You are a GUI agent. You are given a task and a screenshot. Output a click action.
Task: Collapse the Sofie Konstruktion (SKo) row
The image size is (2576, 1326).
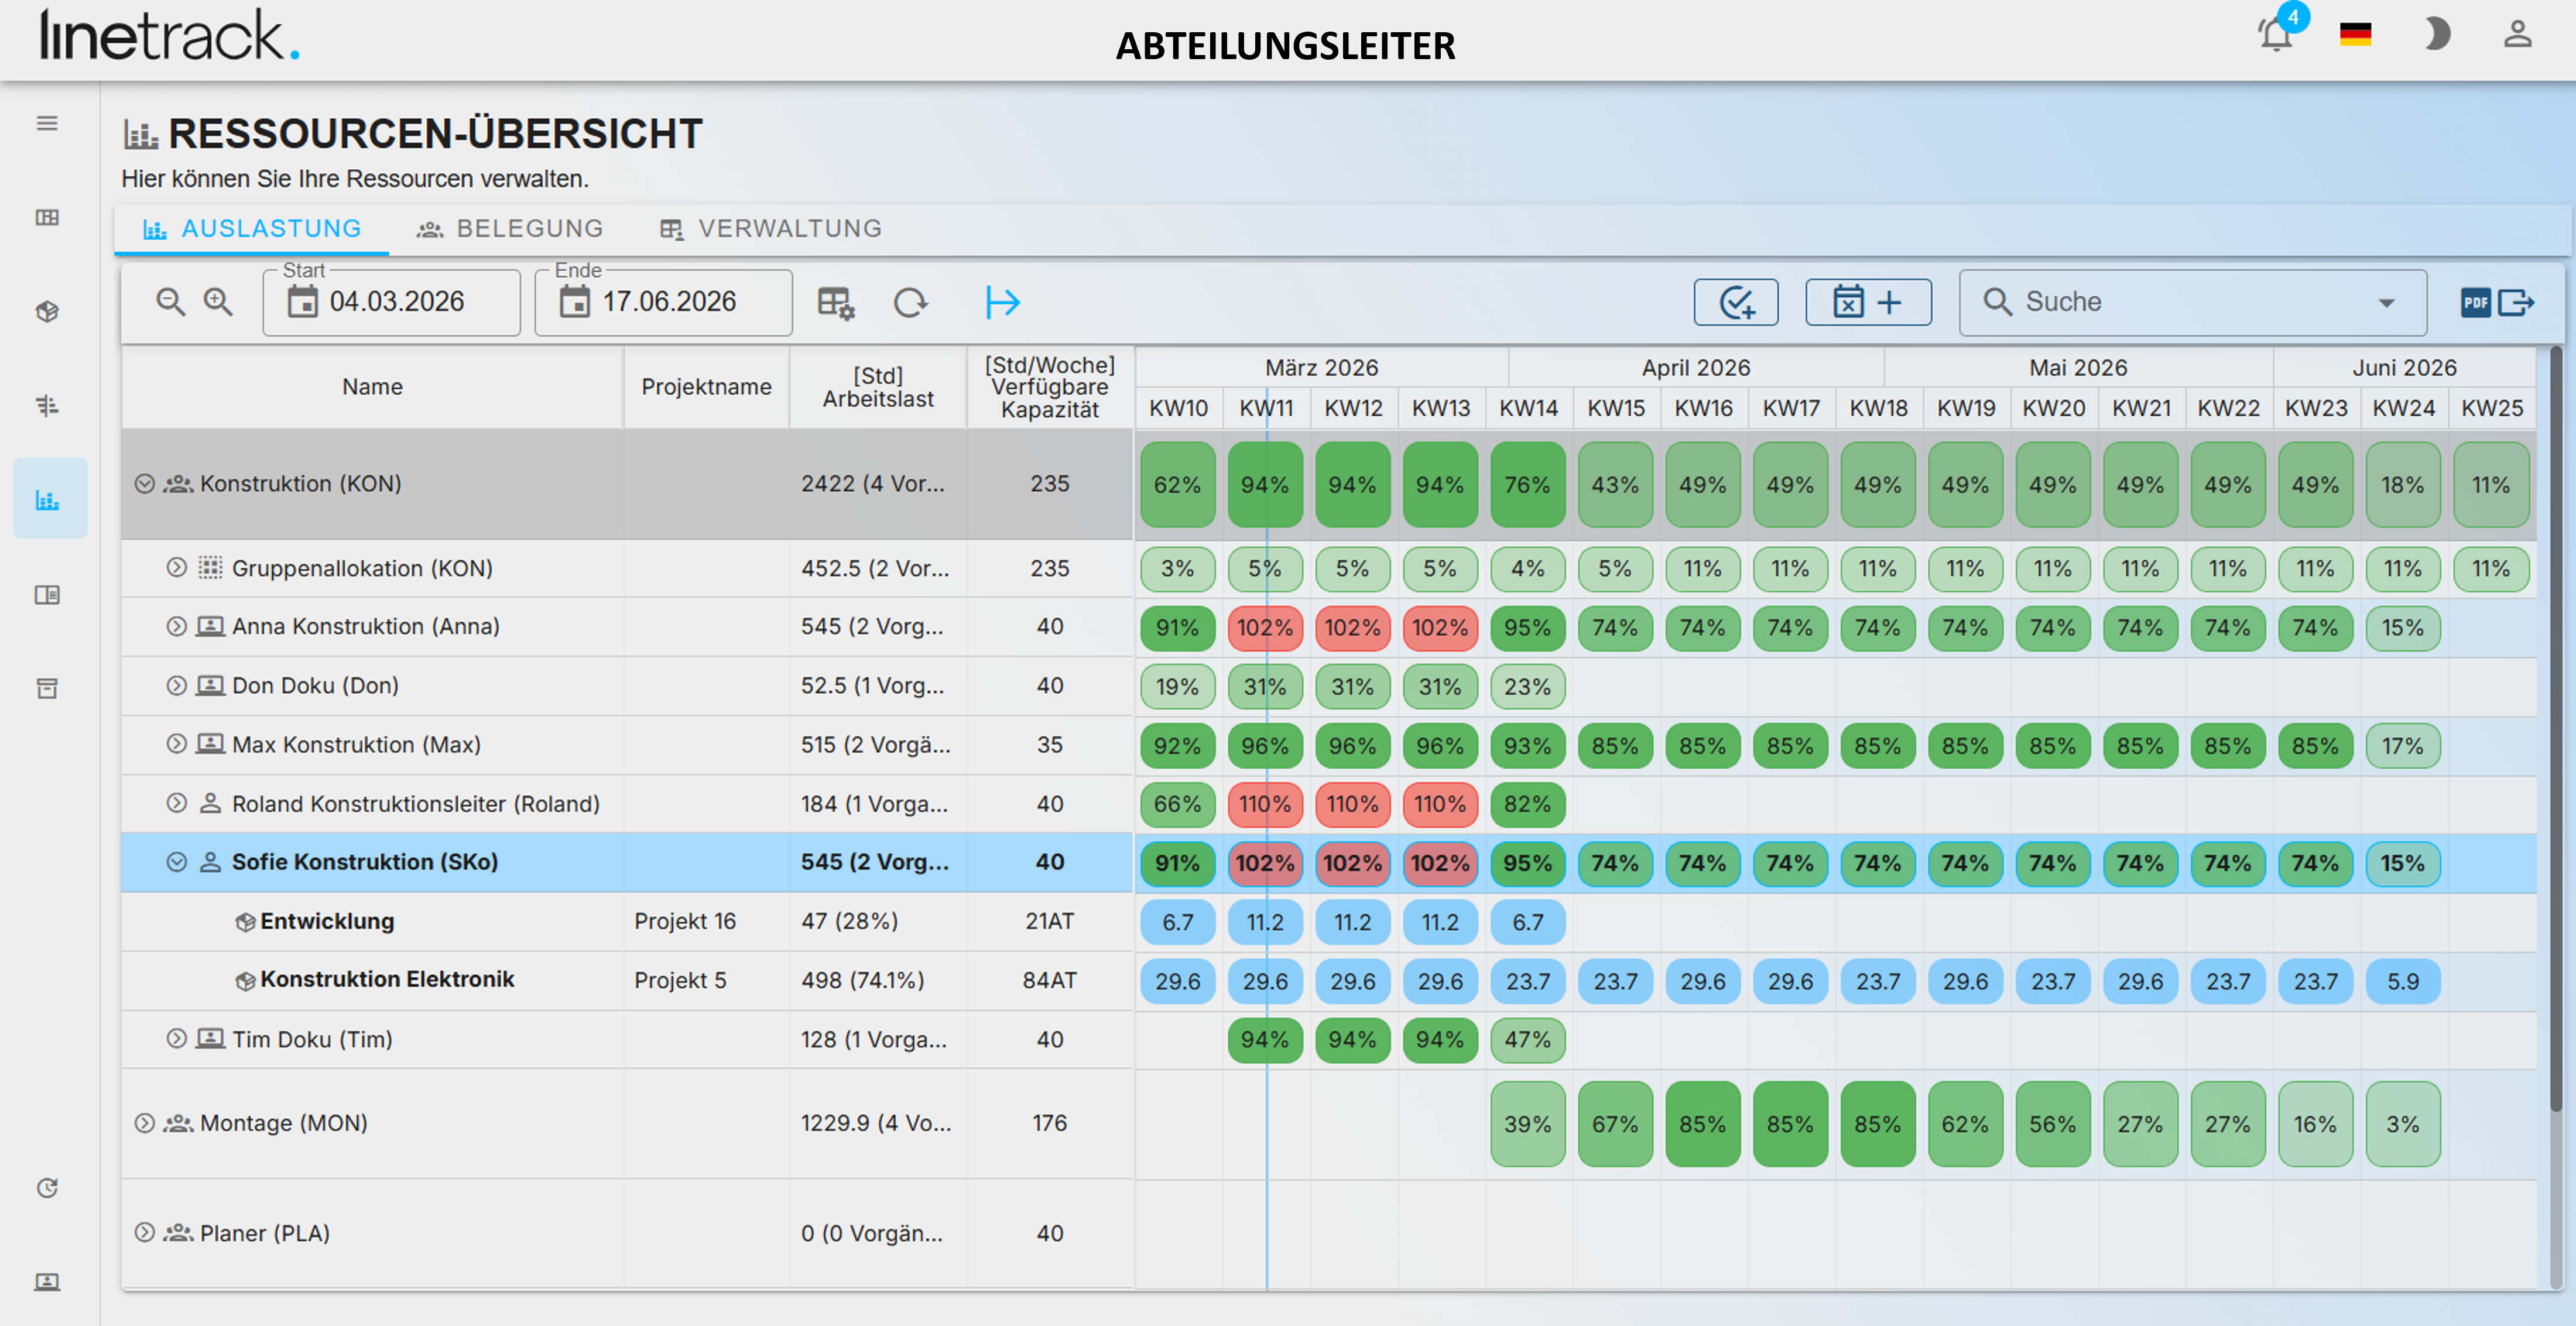[177, 862]
